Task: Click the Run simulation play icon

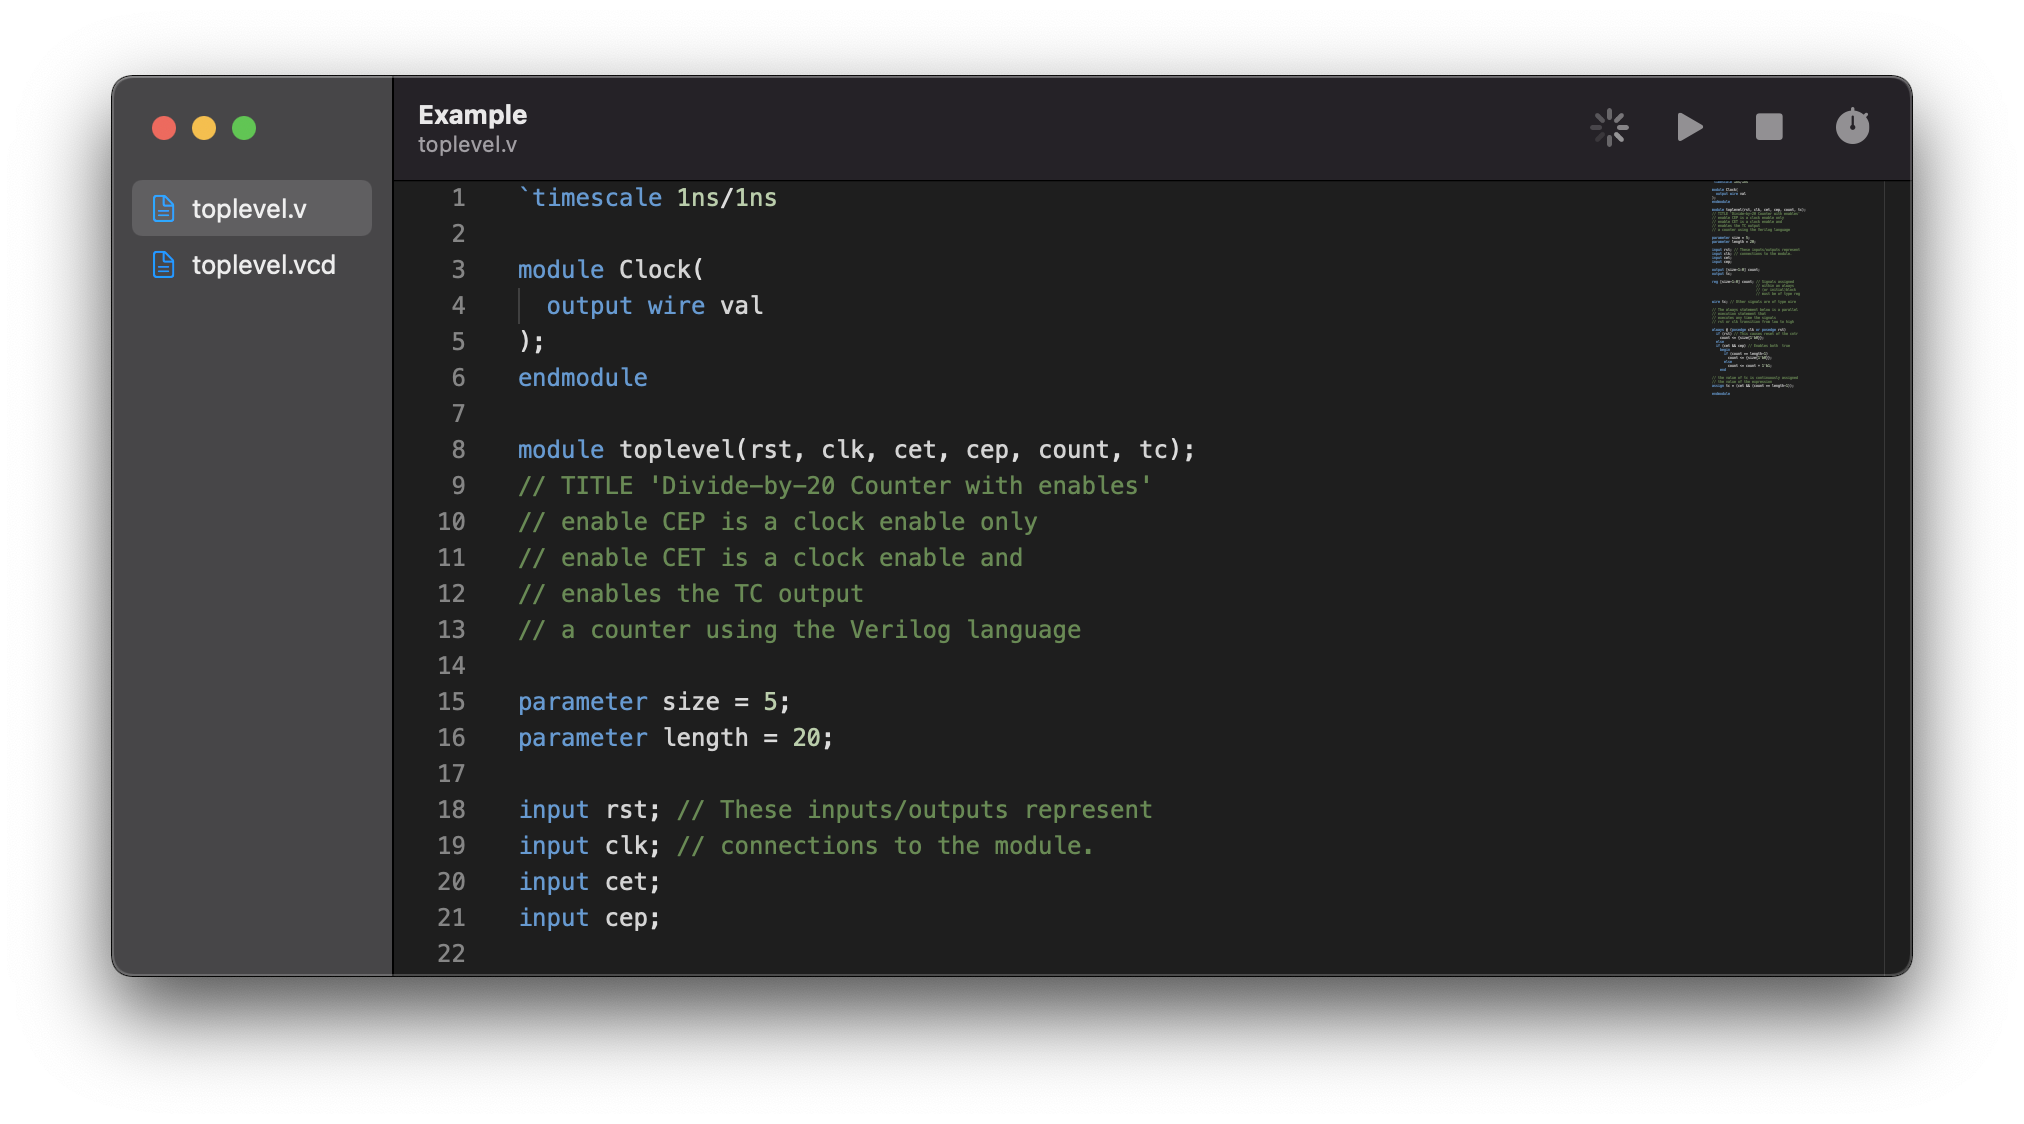Action: [x=1689, y=127]
